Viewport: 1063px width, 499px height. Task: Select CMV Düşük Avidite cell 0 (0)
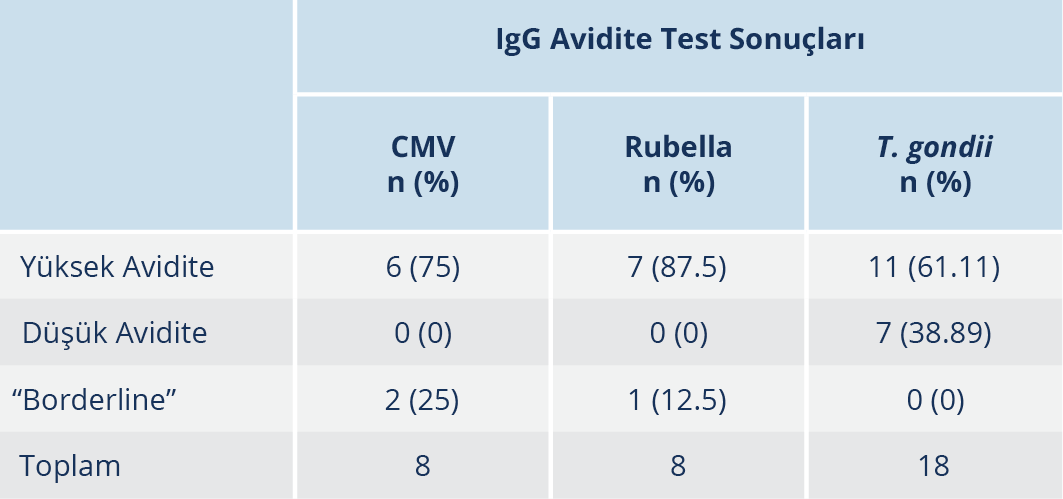(x=423, y=333)
